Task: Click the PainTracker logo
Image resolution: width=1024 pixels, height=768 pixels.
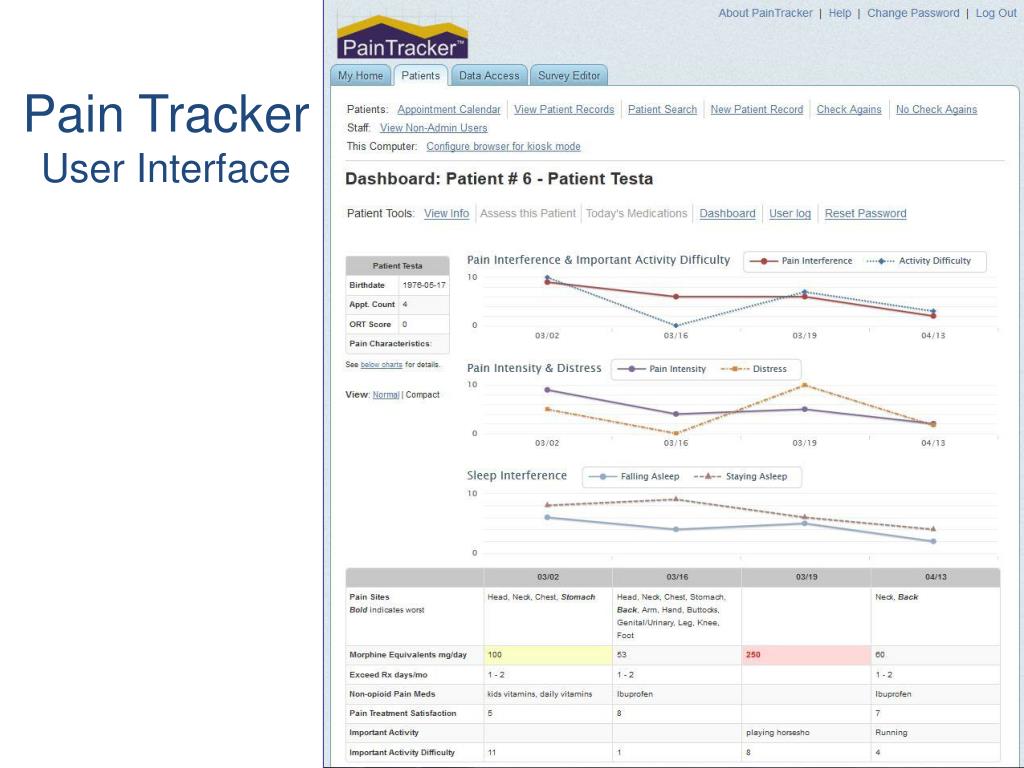Action: (x=402, y=38)
